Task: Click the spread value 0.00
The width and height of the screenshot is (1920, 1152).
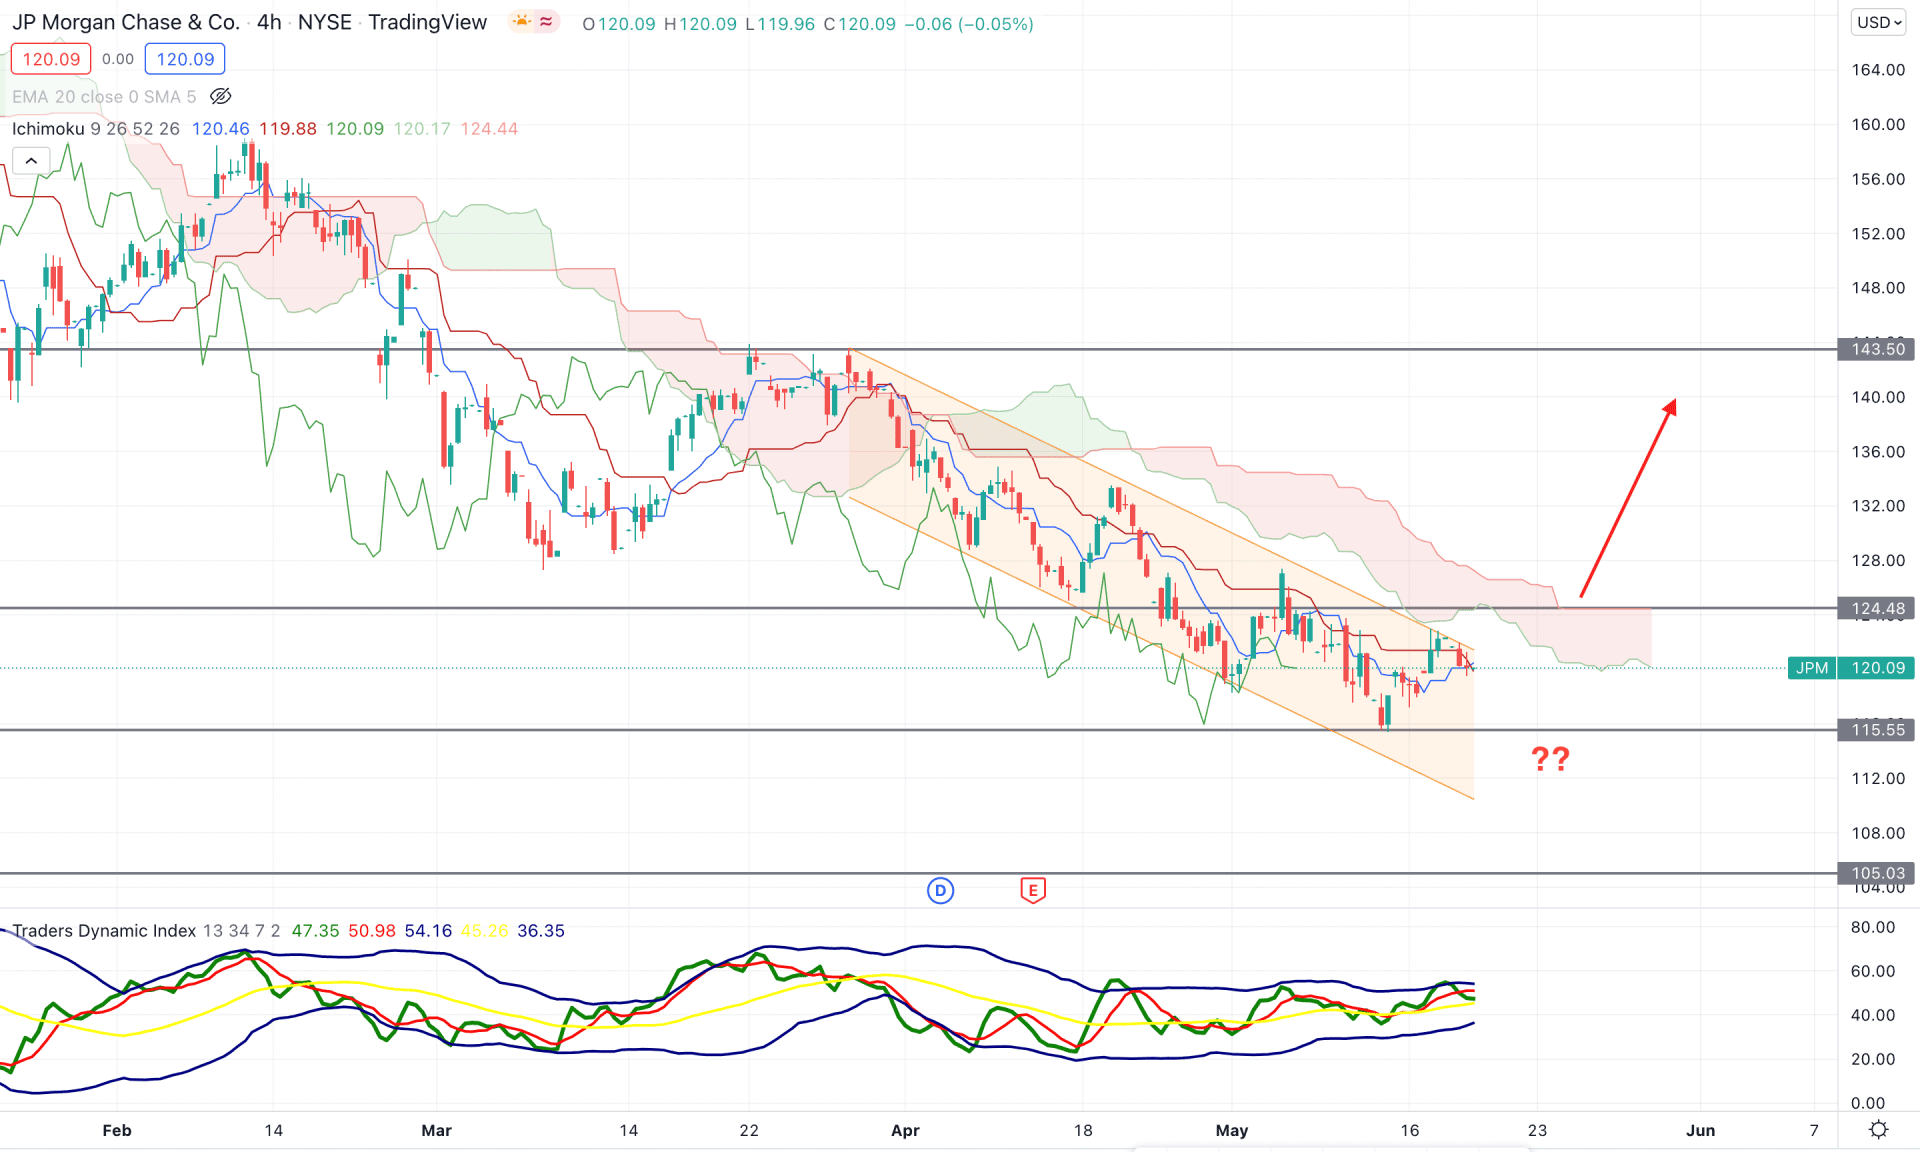Action: (118, 59)
